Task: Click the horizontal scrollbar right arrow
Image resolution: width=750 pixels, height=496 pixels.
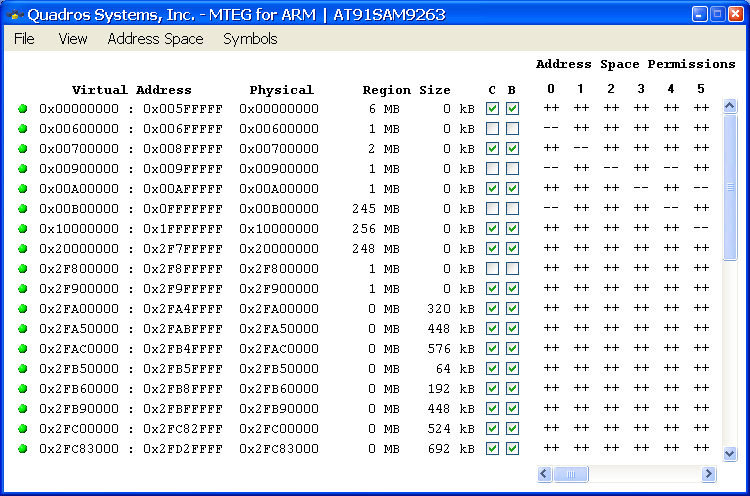Action: tap(709, 474)
